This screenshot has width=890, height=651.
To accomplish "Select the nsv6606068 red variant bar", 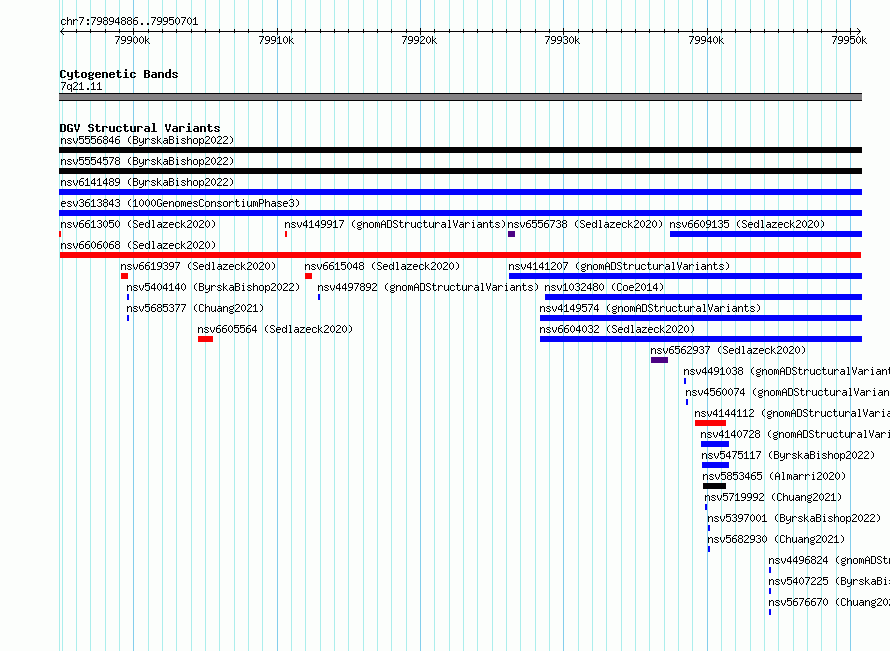I will pos(460,255).
